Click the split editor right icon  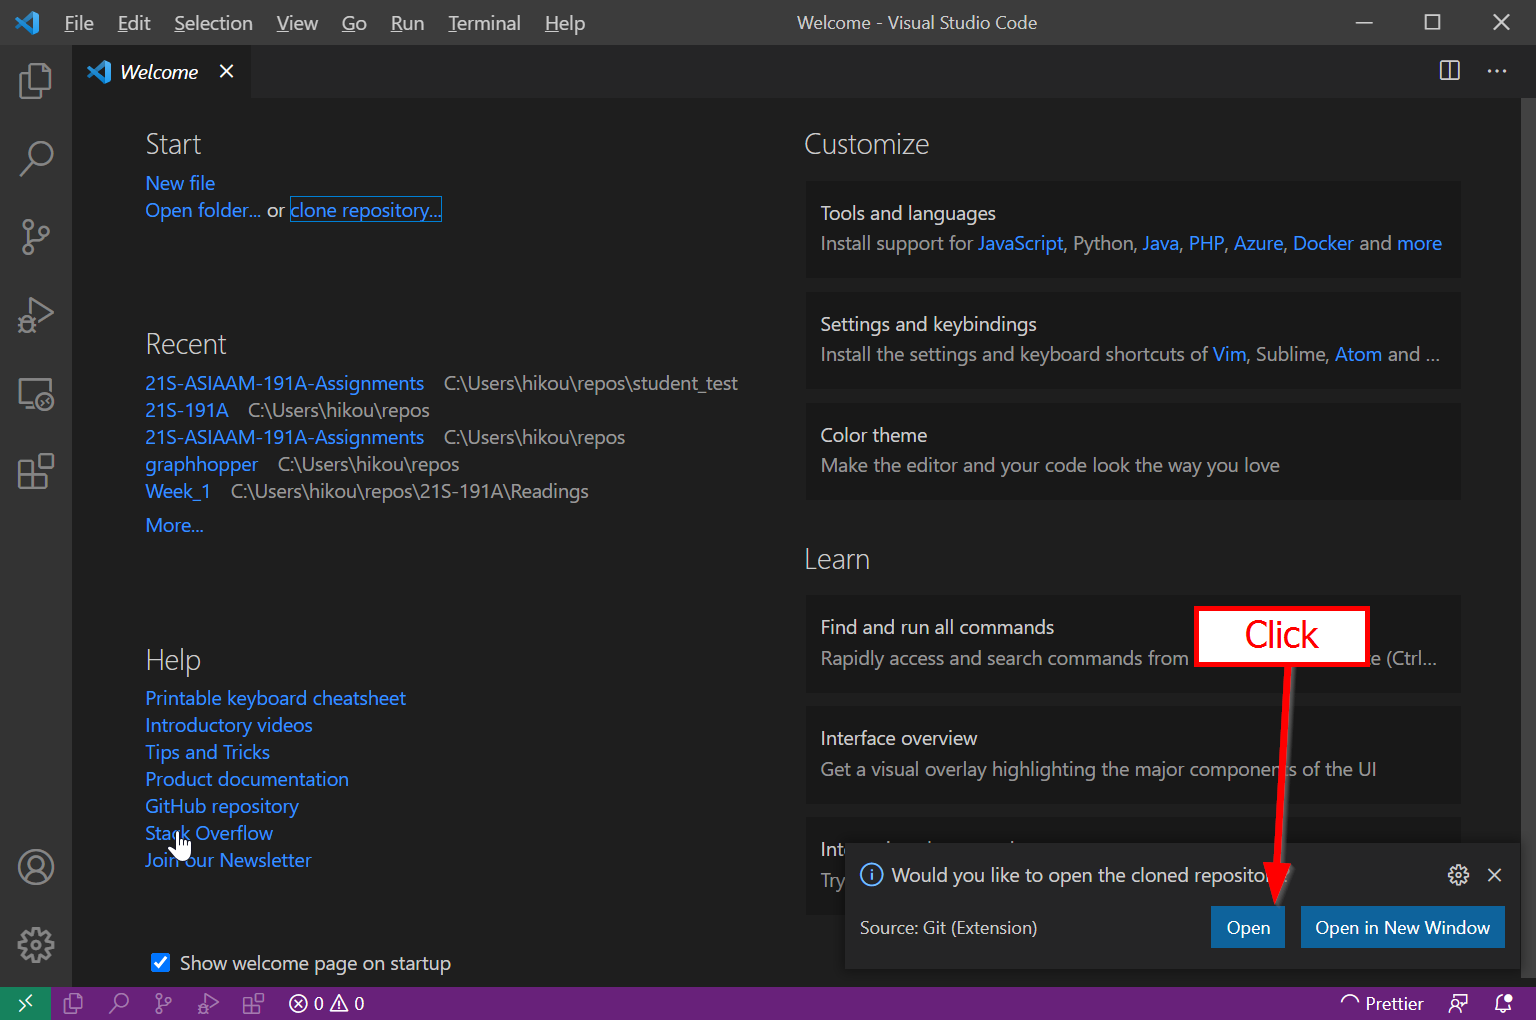[1449, 71]
